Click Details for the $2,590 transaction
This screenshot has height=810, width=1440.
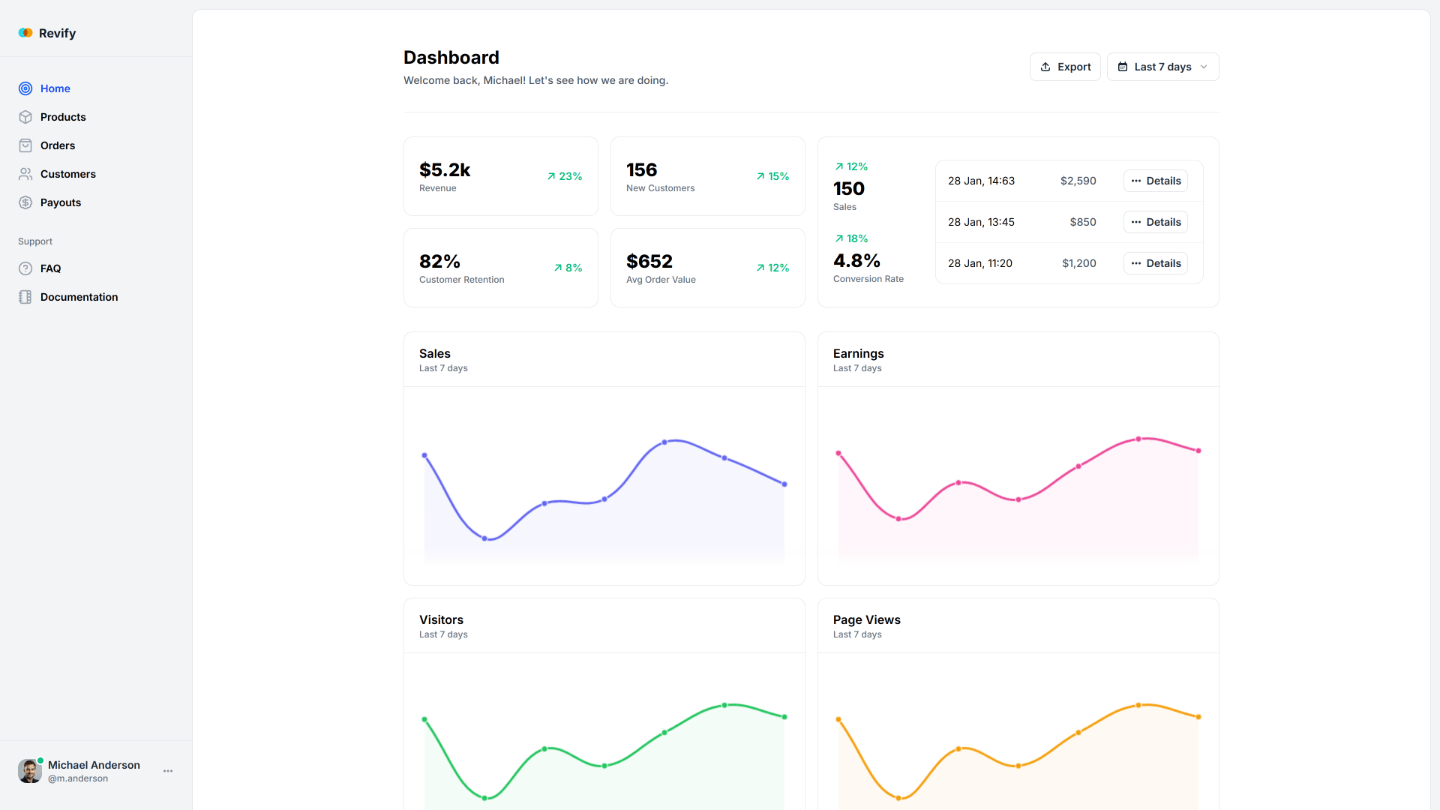(1155, 181)
